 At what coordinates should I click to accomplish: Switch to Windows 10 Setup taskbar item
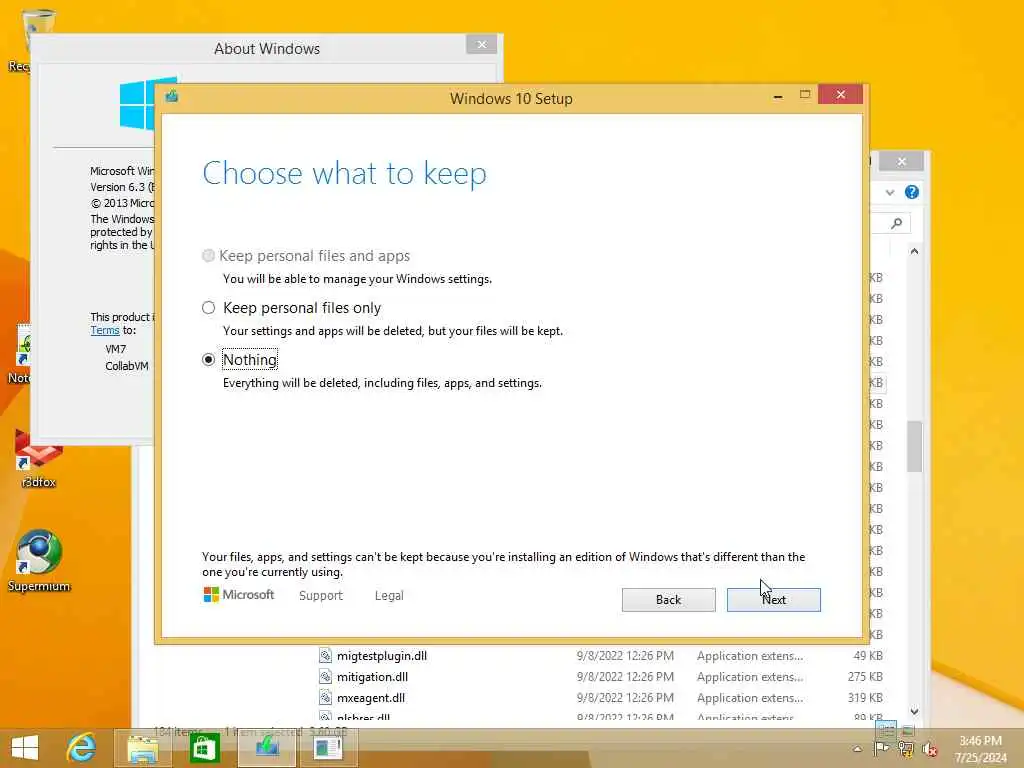(266, 748)
